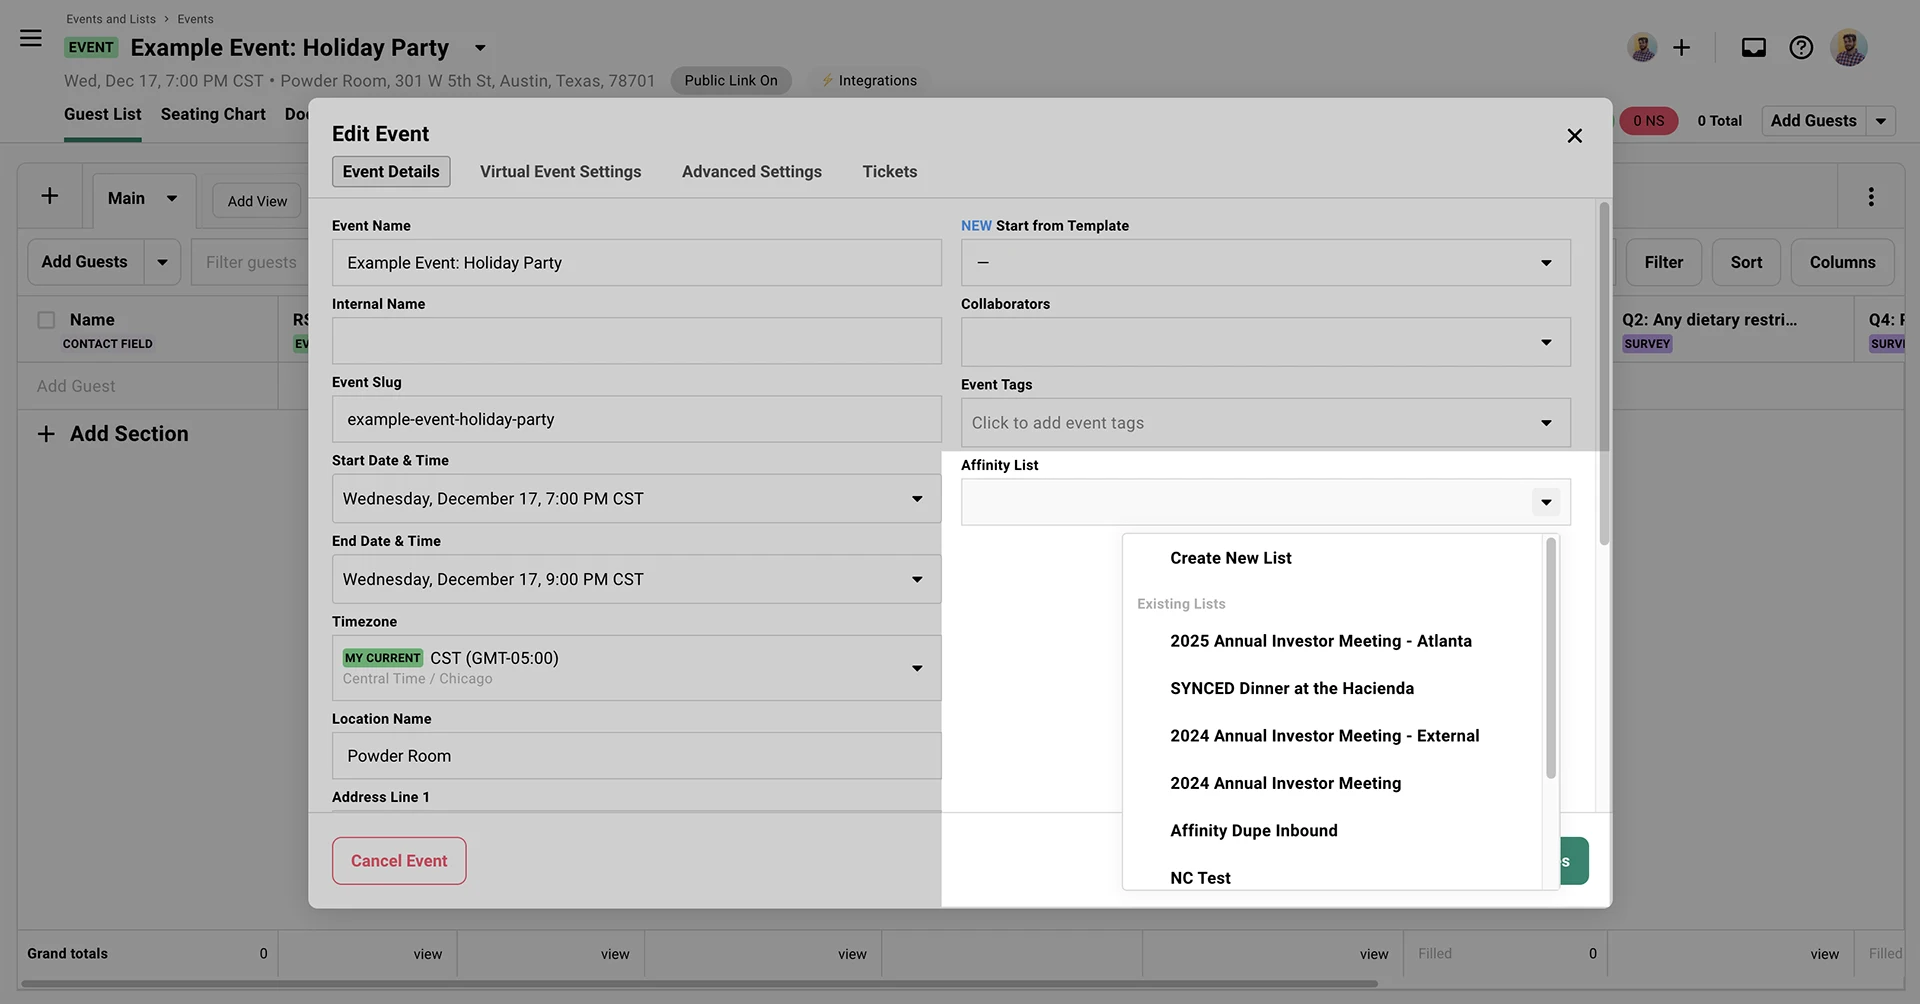Select the Name column header checkbox

click(x=46, y=319)
